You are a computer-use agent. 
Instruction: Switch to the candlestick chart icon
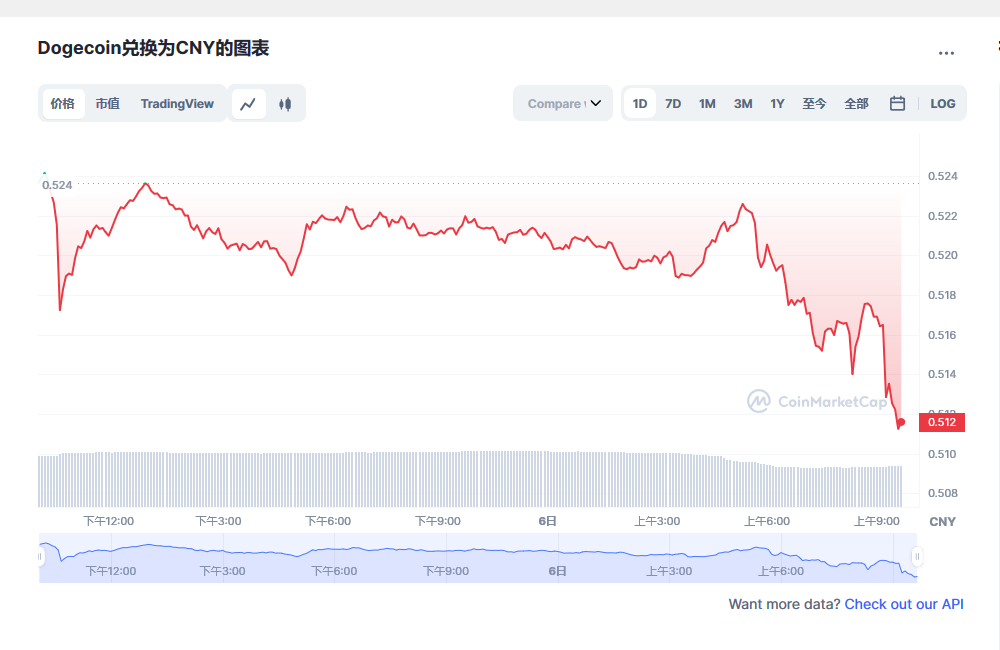click(x=285, y=103)
